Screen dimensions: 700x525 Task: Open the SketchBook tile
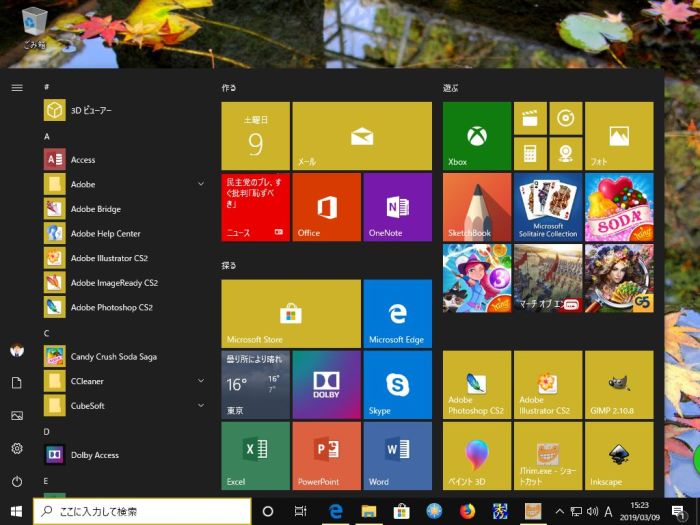point(476,206)
